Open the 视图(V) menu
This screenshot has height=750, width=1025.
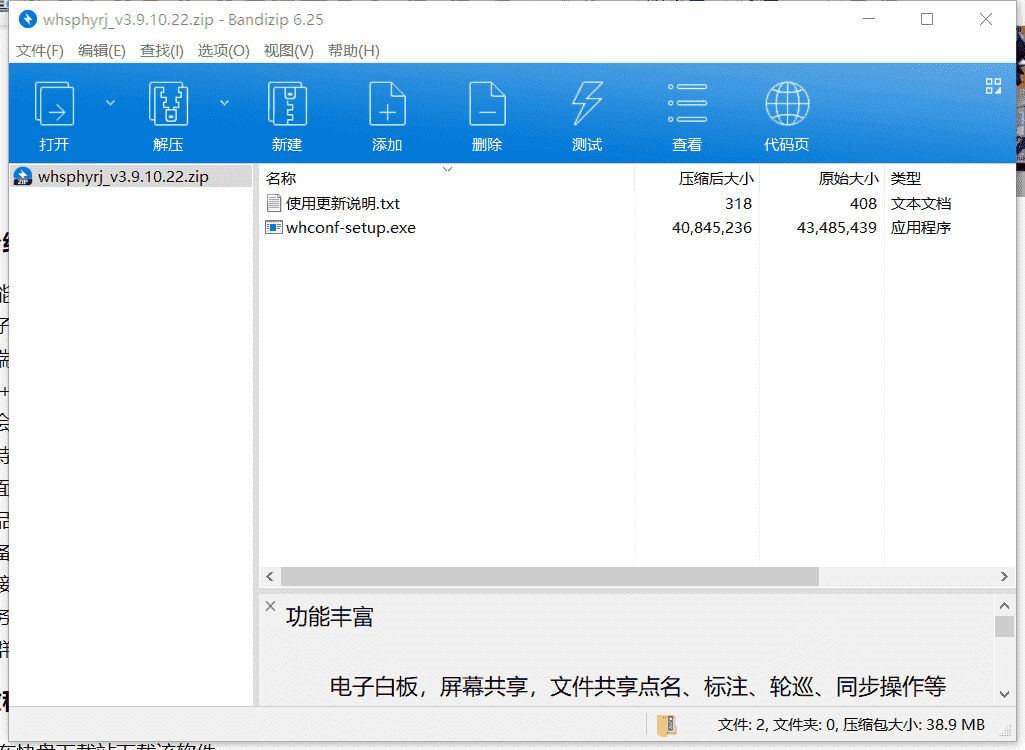288,51
